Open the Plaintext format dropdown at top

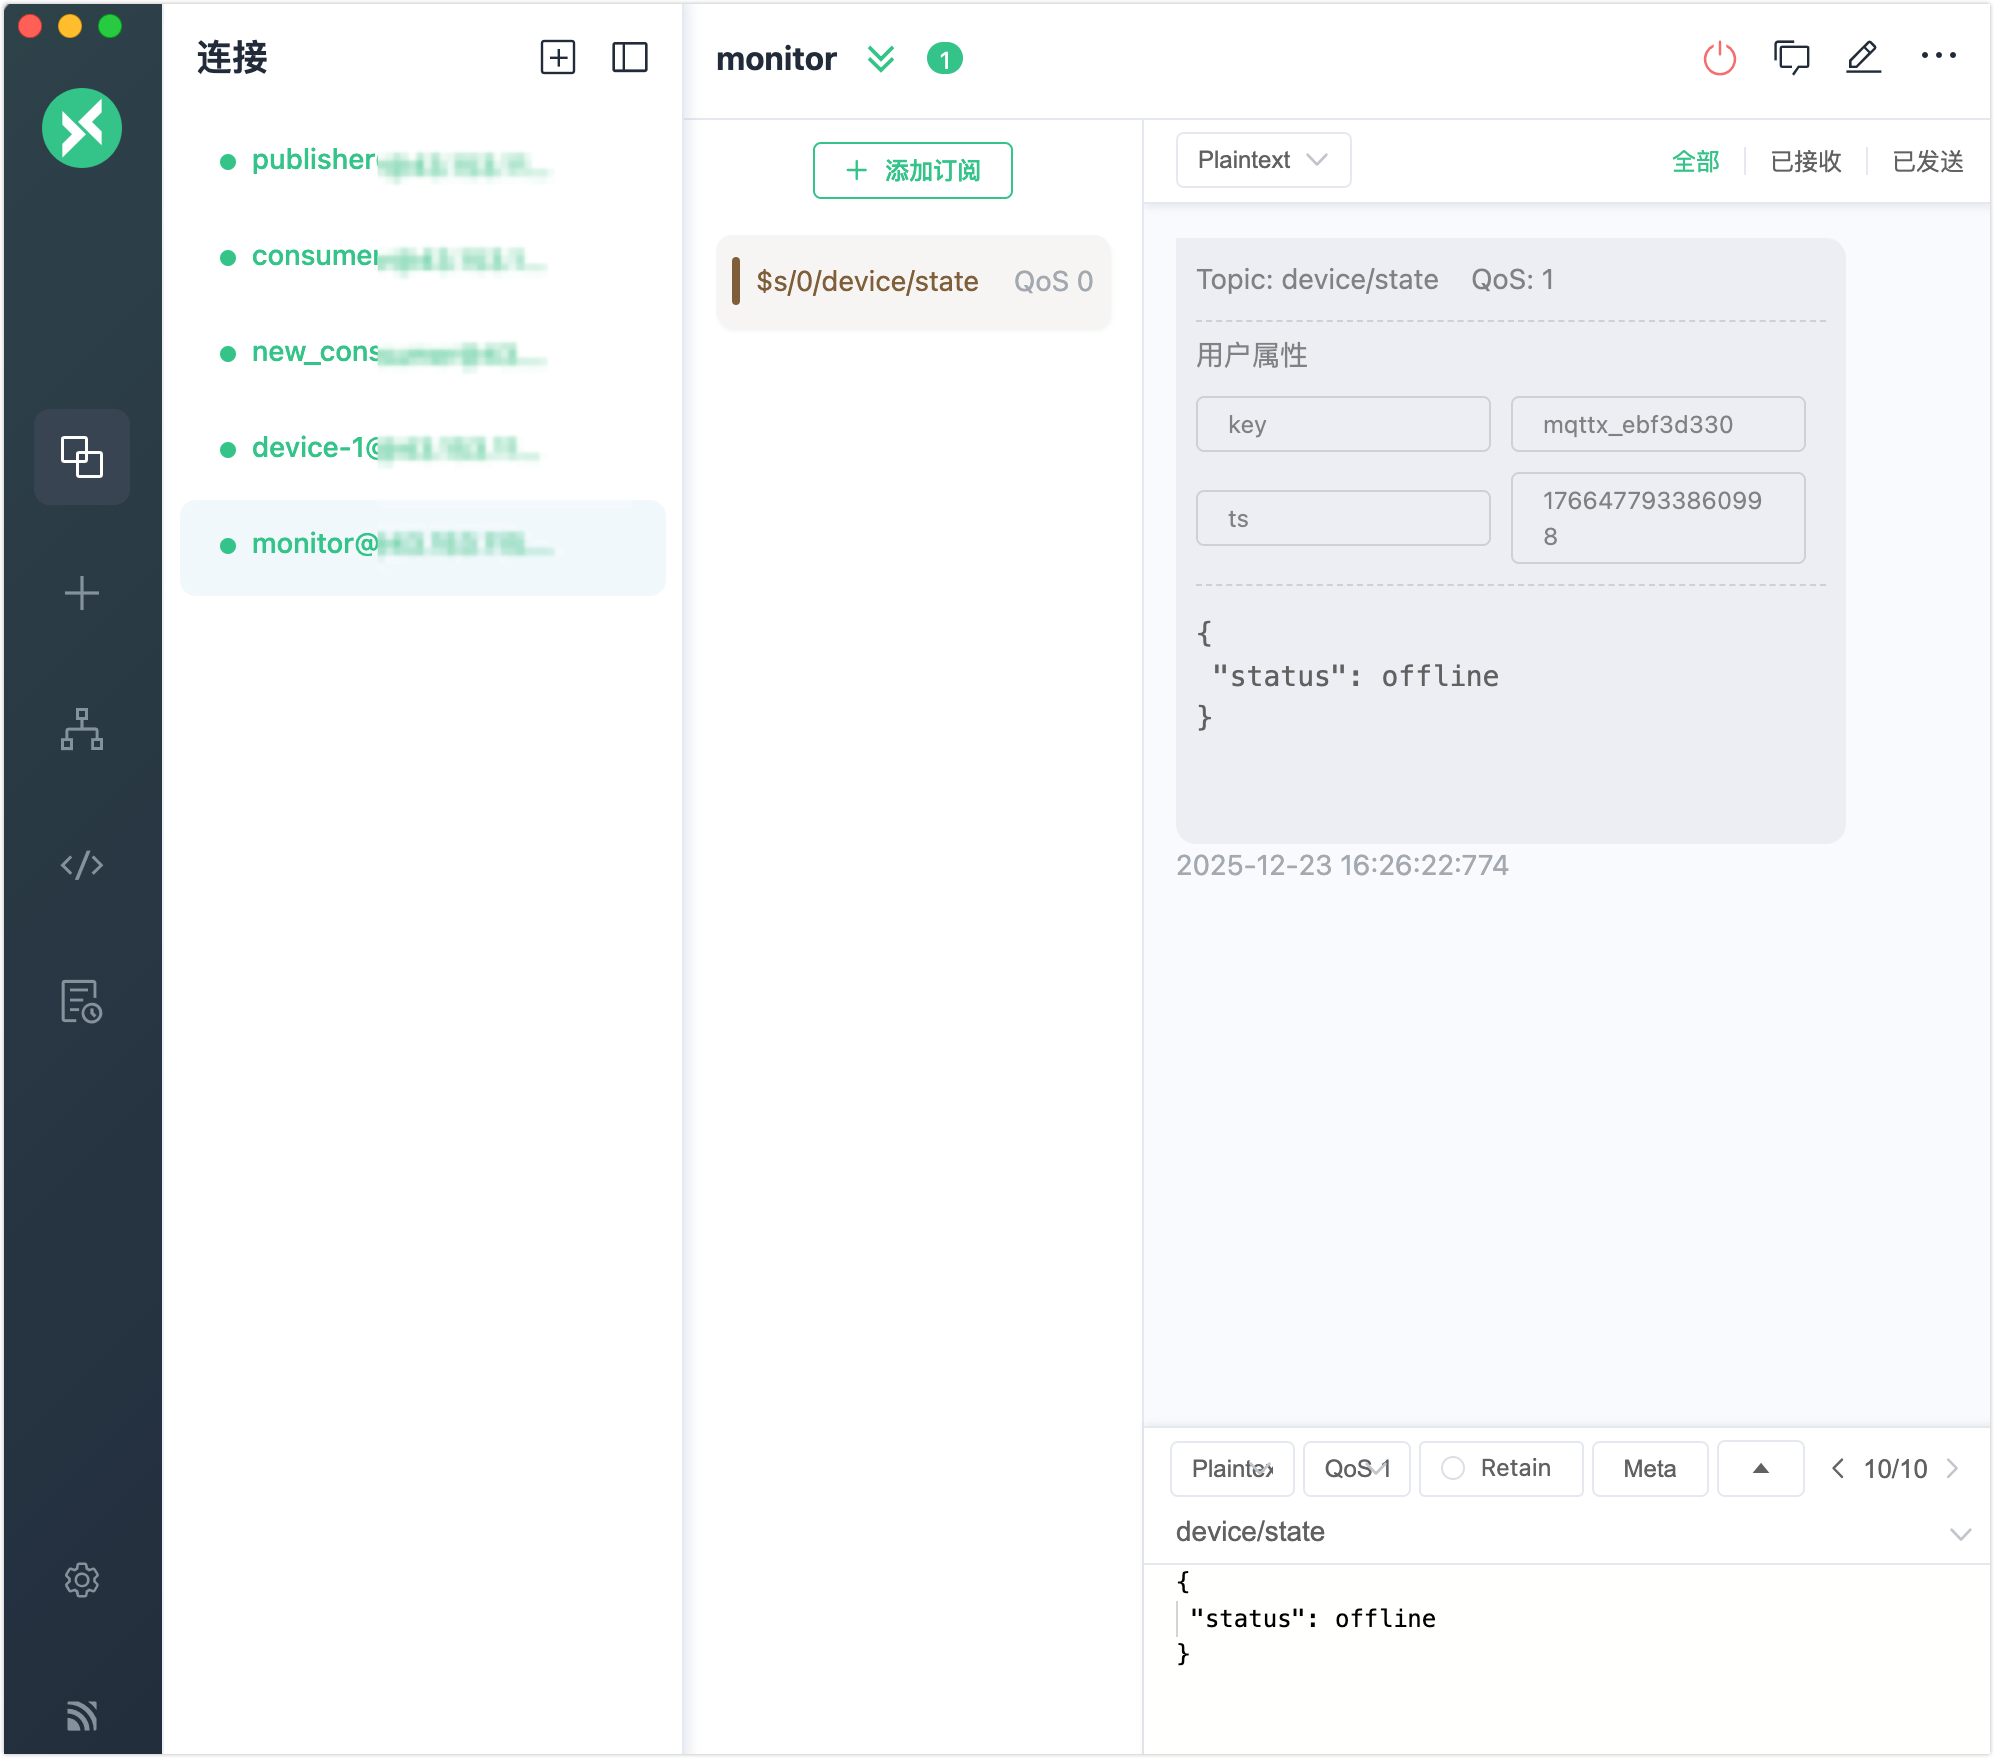1263,160
